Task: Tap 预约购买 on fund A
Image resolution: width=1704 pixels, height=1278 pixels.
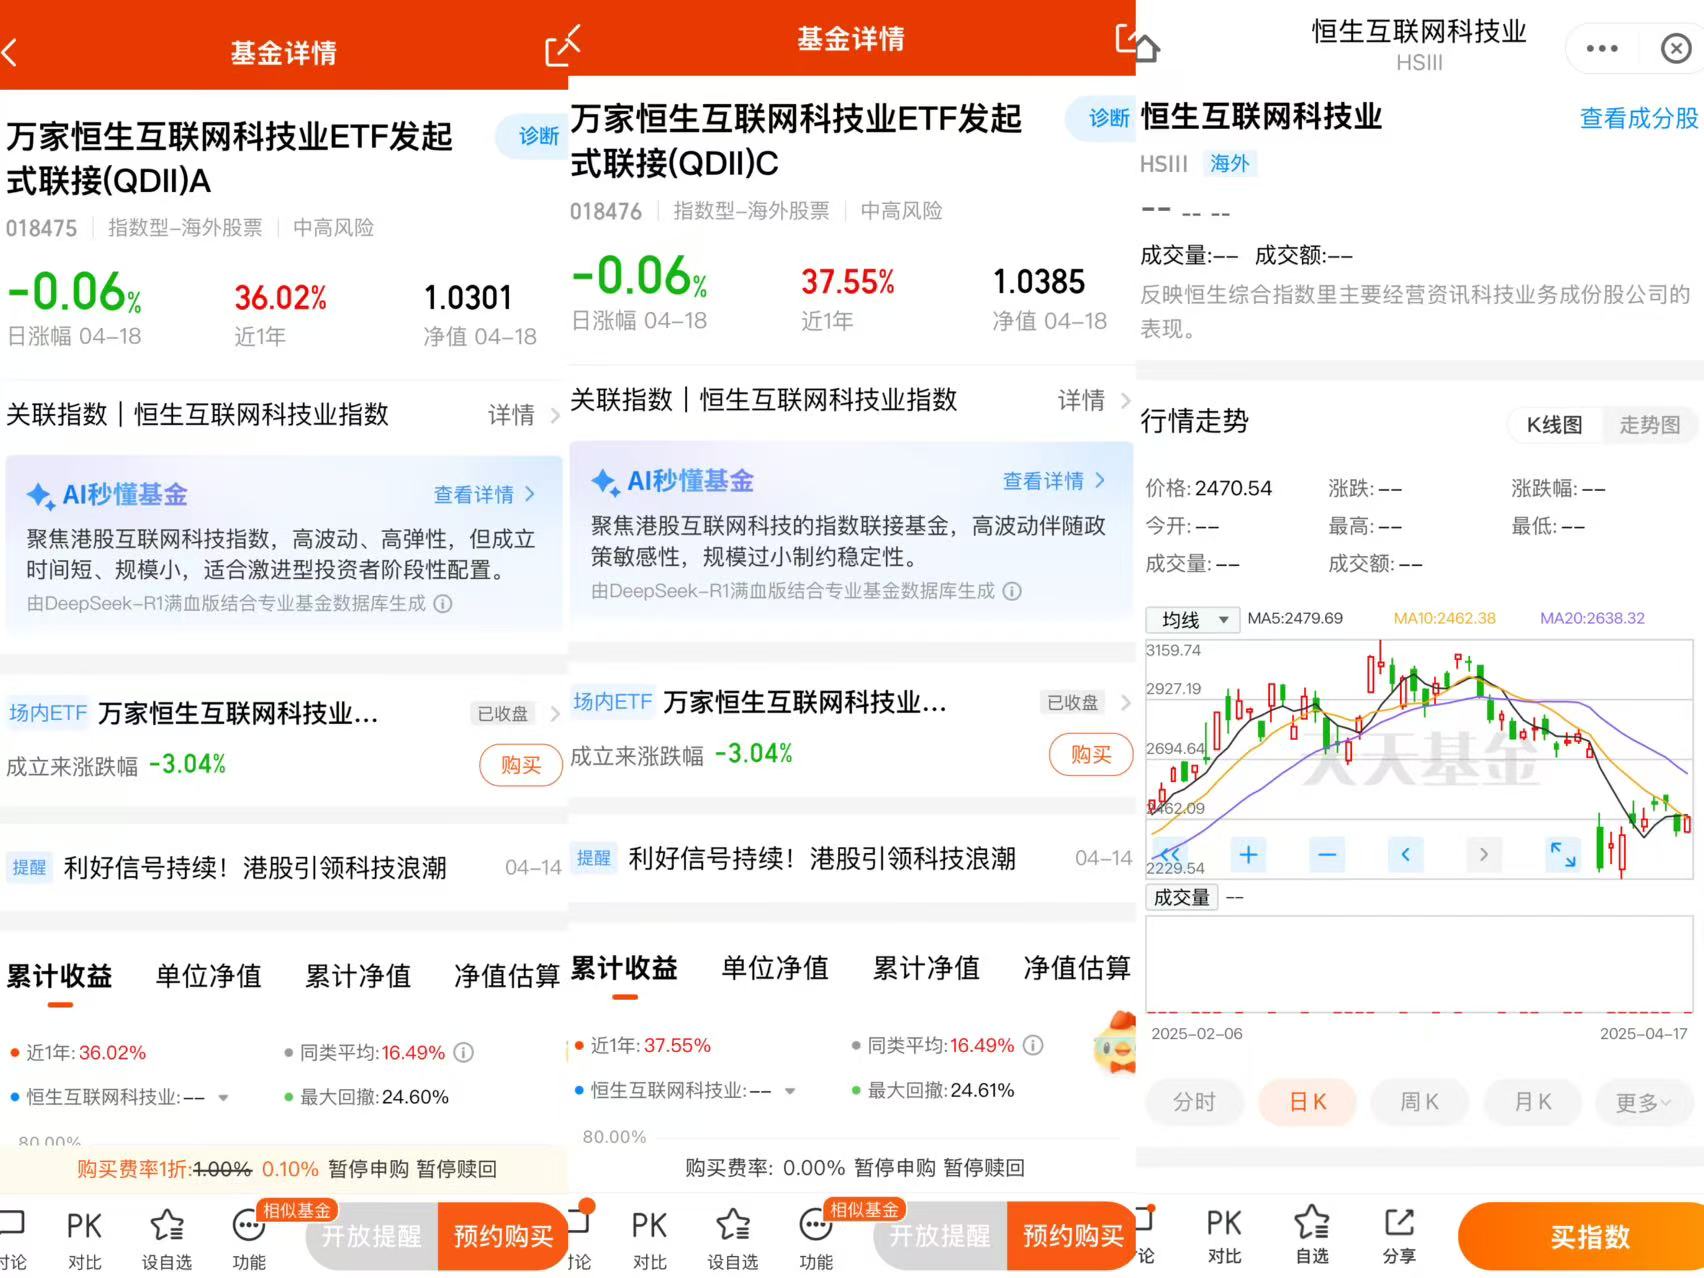Action: [x=503, y=1236]
